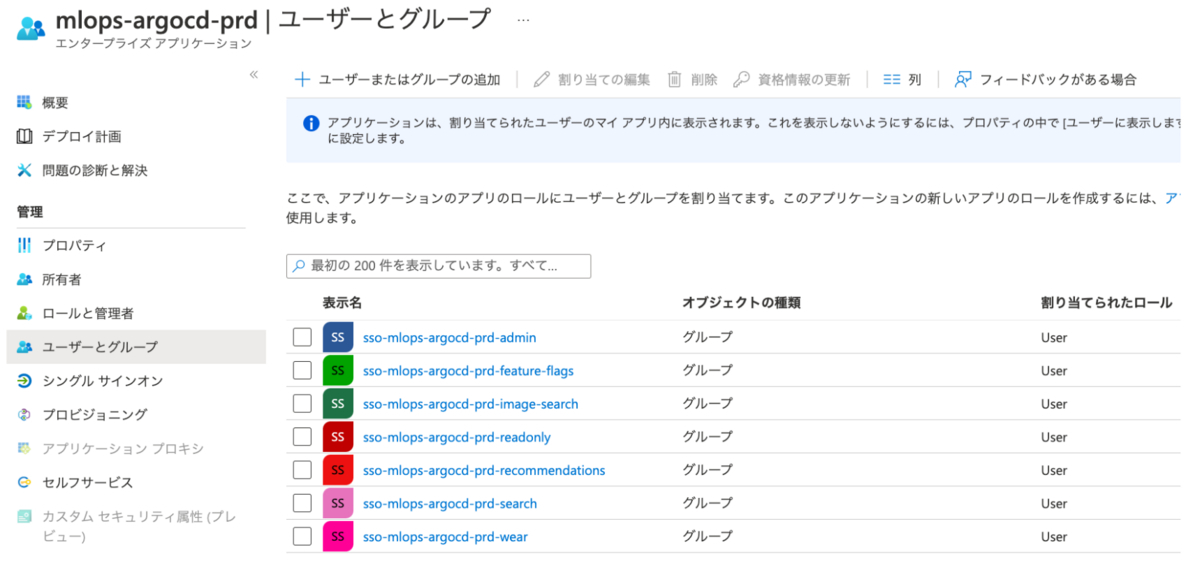Check the box for sso-mlops-argocd-prd-image-search

coord(302,404)
